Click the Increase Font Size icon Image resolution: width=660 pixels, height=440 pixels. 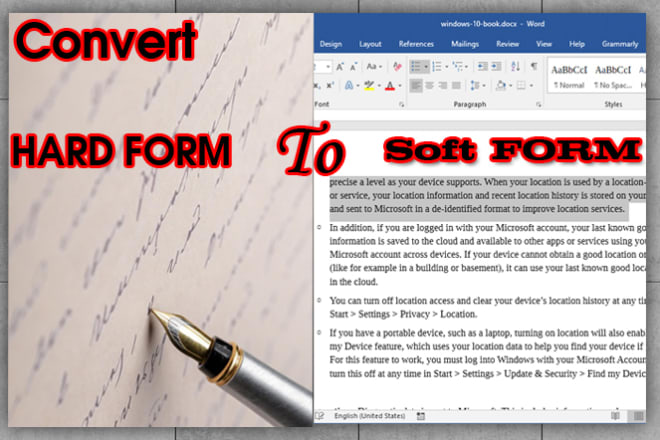(x=340, y=67)
